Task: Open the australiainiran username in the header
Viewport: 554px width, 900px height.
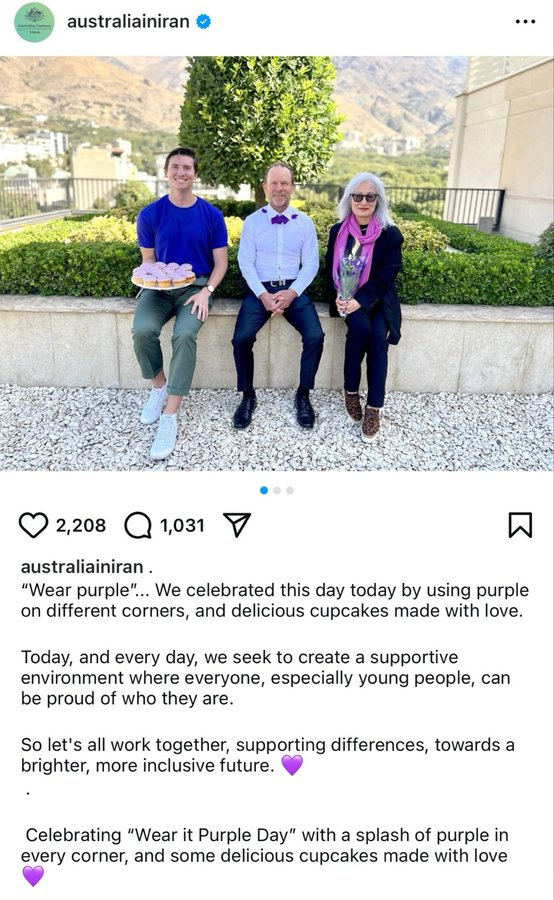Action: (x=128, y=22)
